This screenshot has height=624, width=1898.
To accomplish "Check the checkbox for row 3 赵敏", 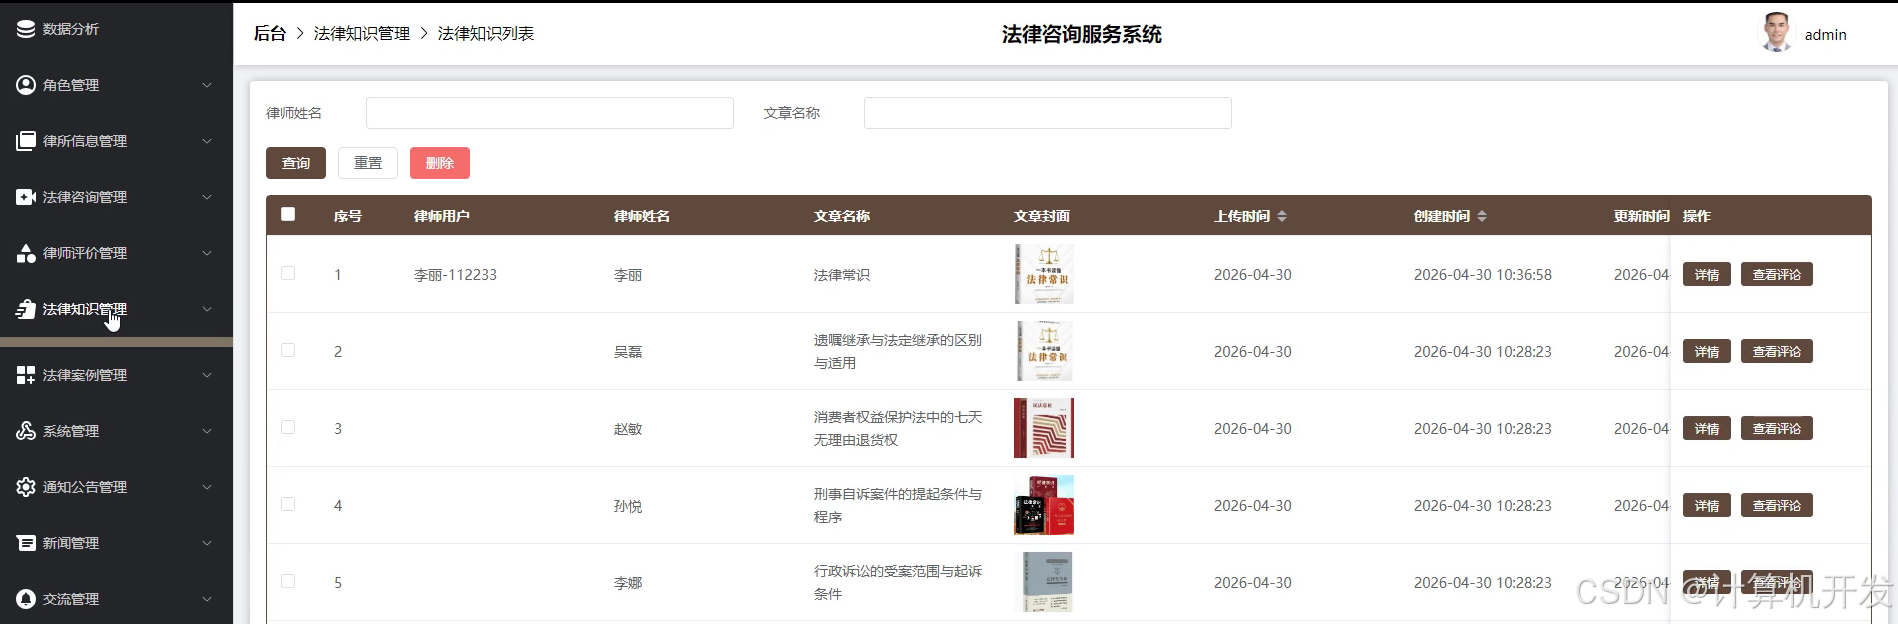I will pos(288,427).
